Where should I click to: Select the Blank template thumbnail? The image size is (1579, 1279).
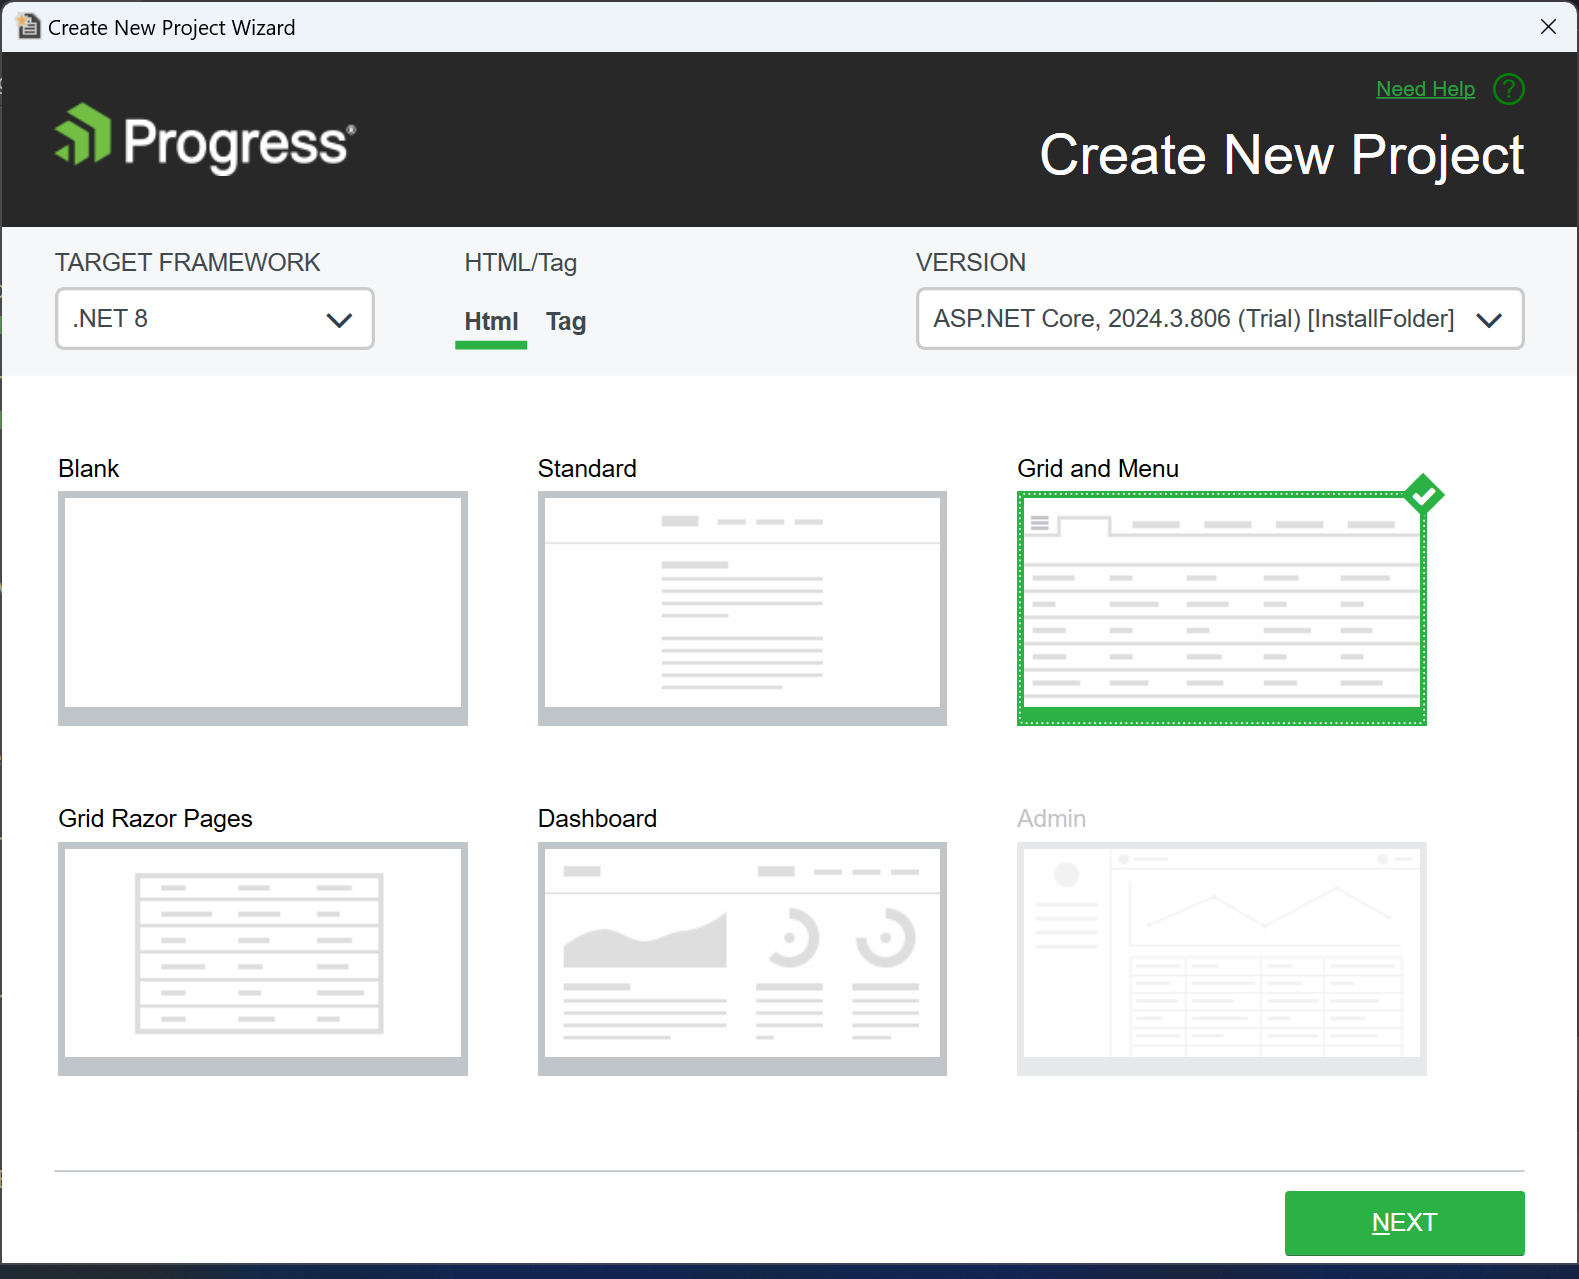click(x=263, y=608)
